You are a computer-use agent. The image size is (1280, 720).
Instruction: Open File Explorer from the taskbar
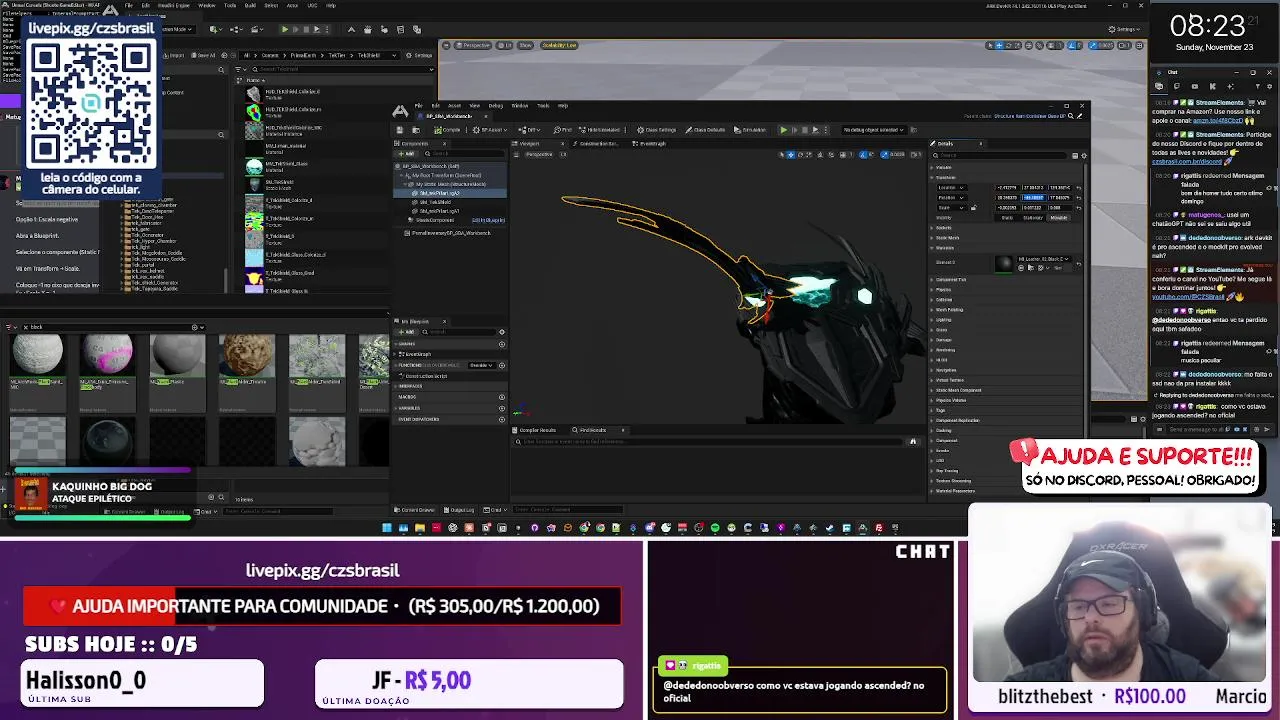pos(420,528)
